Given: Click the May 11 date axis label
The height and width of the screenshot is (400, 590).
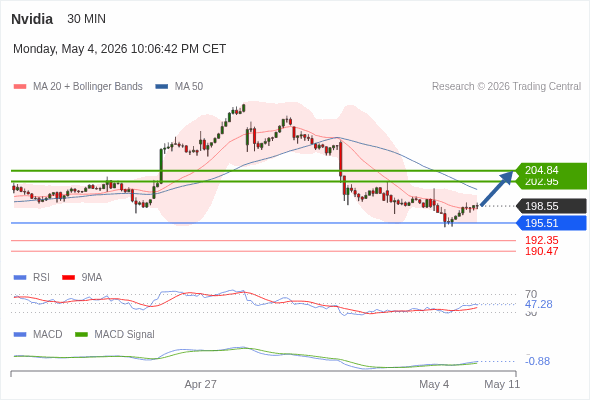Looking at the screenshot, I should 502,384.
